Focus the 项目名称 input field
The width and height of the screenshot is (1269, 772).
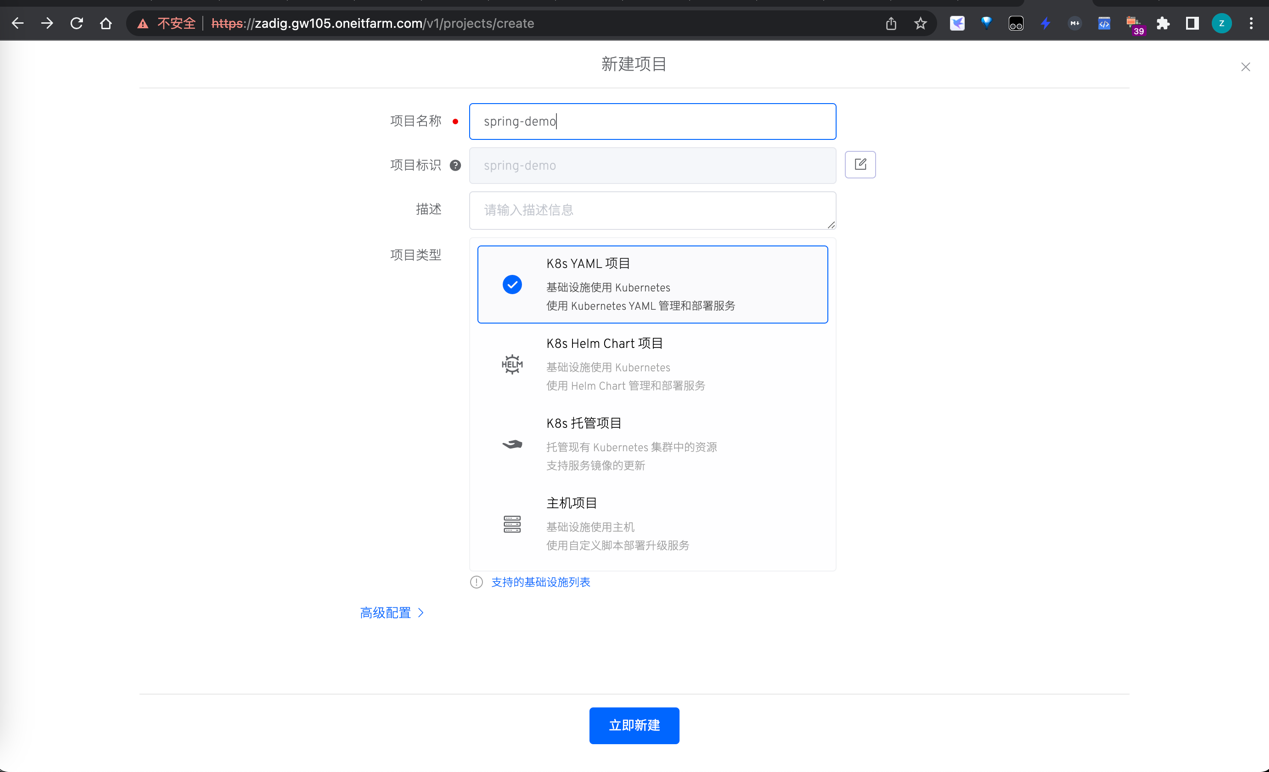[x=652, y=121]
